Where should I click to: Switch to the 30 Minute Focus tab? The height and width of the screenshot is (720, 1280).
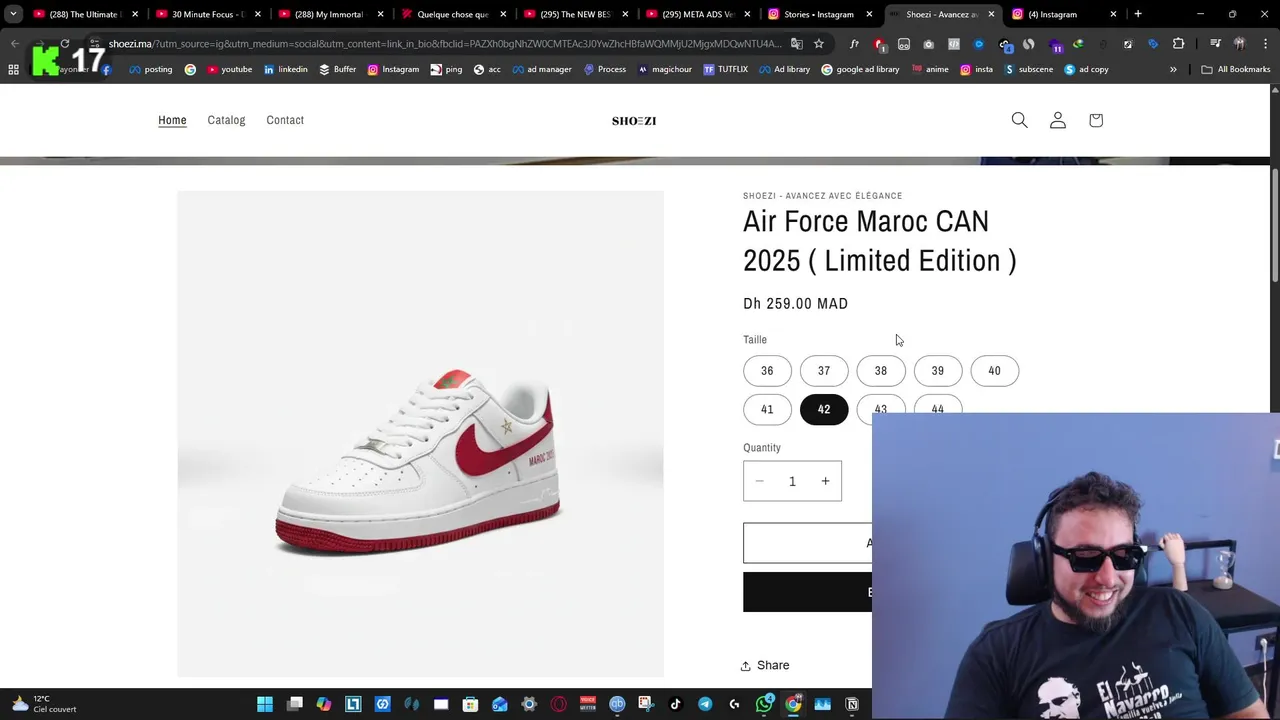(208, 14)
